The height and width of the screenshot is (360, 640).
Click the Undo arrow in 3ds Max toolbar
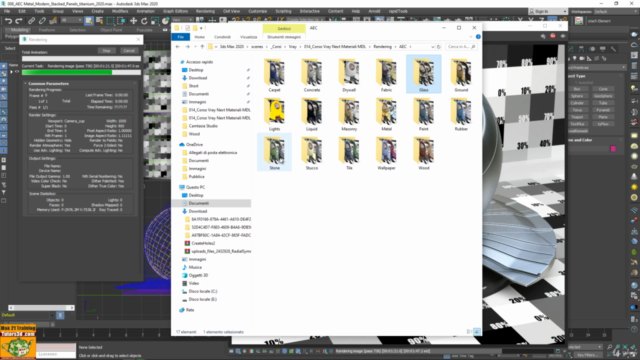coord(8,20)
